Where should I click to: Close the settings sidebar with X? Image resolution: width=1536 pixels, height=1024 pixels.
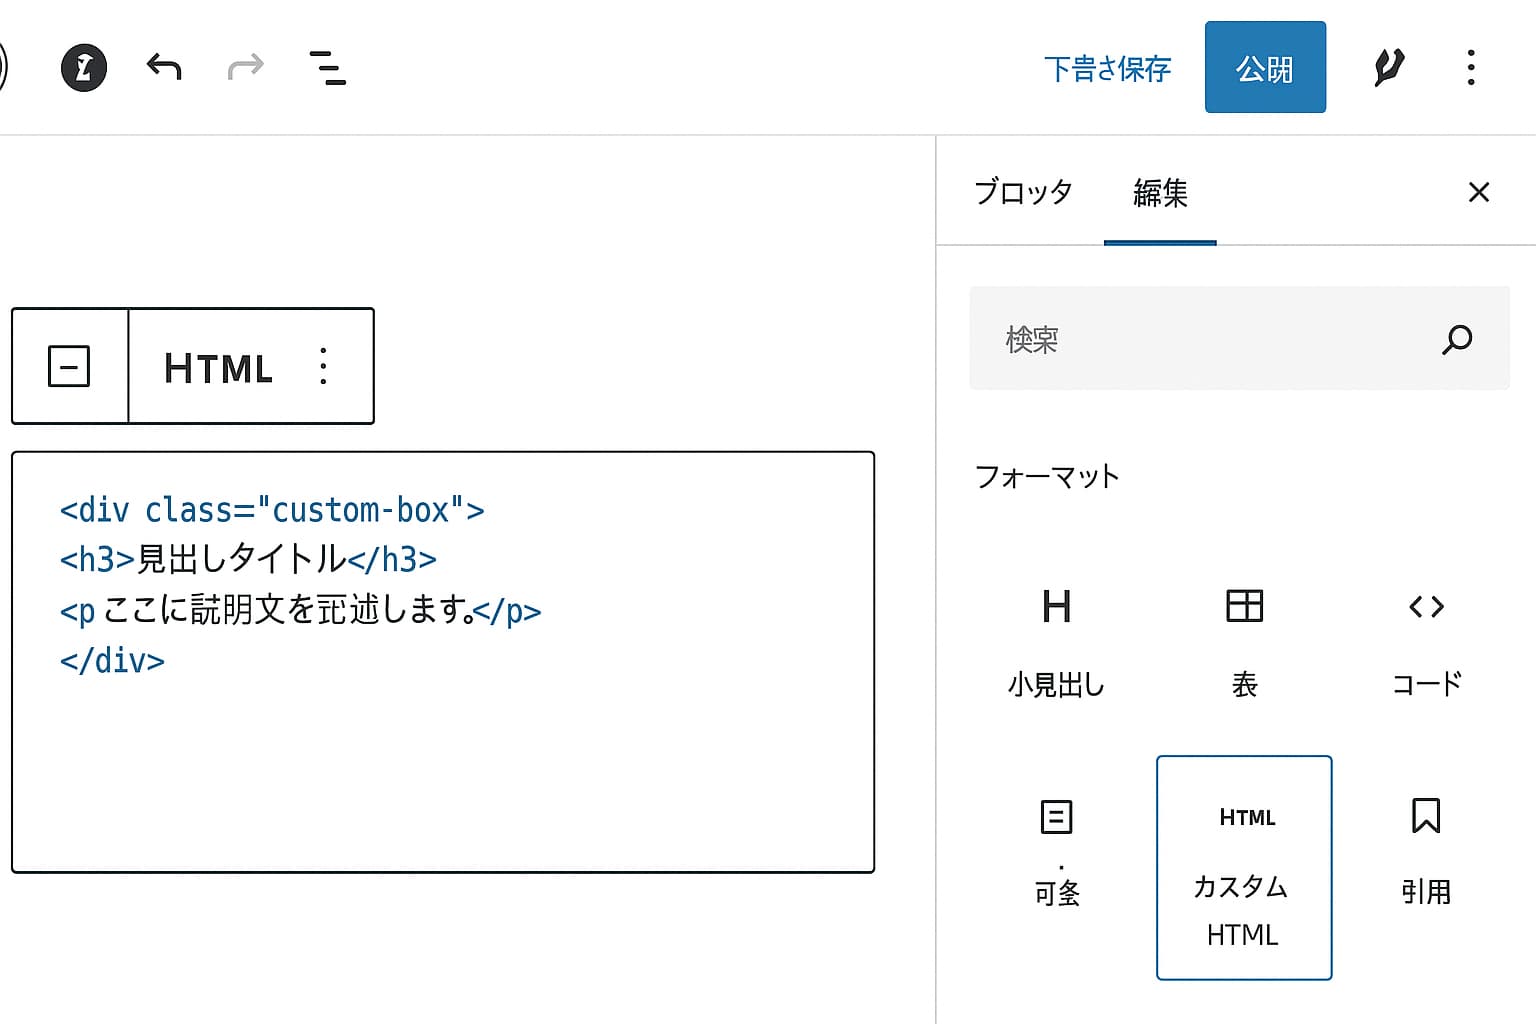point(1478,192)
